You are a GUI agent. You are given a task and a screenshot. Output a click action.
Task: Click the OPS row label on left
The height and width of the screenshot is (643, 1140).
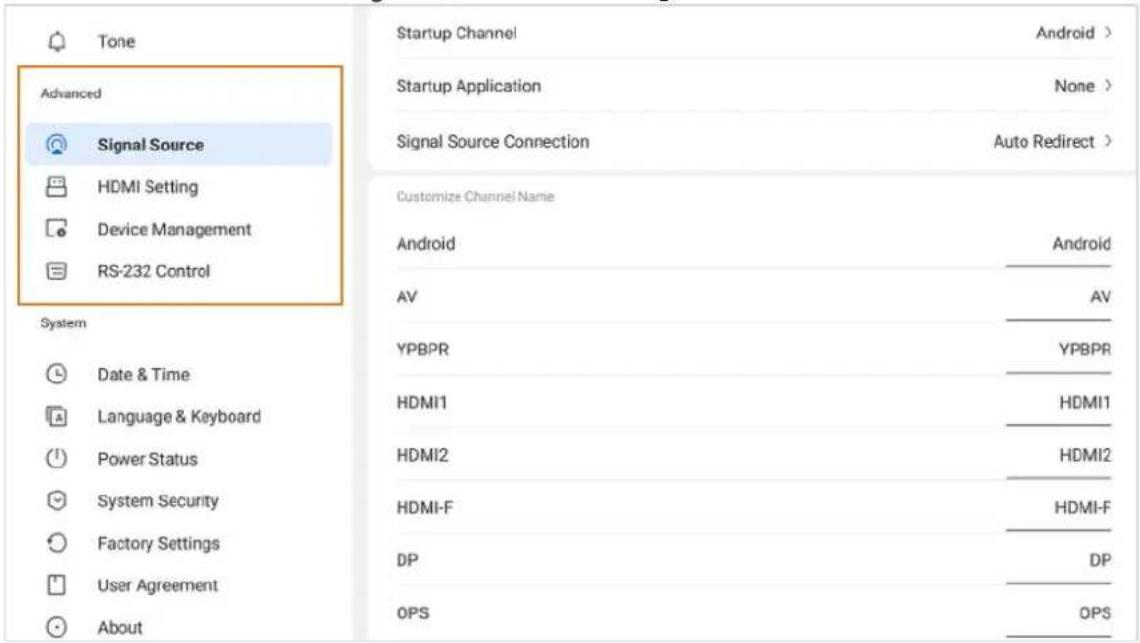click(412, 613)
